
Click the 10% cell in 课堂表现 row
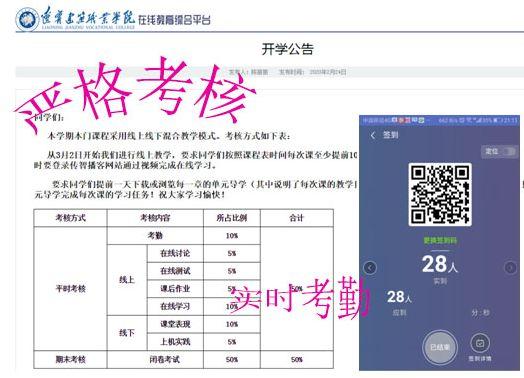[232, 324]
